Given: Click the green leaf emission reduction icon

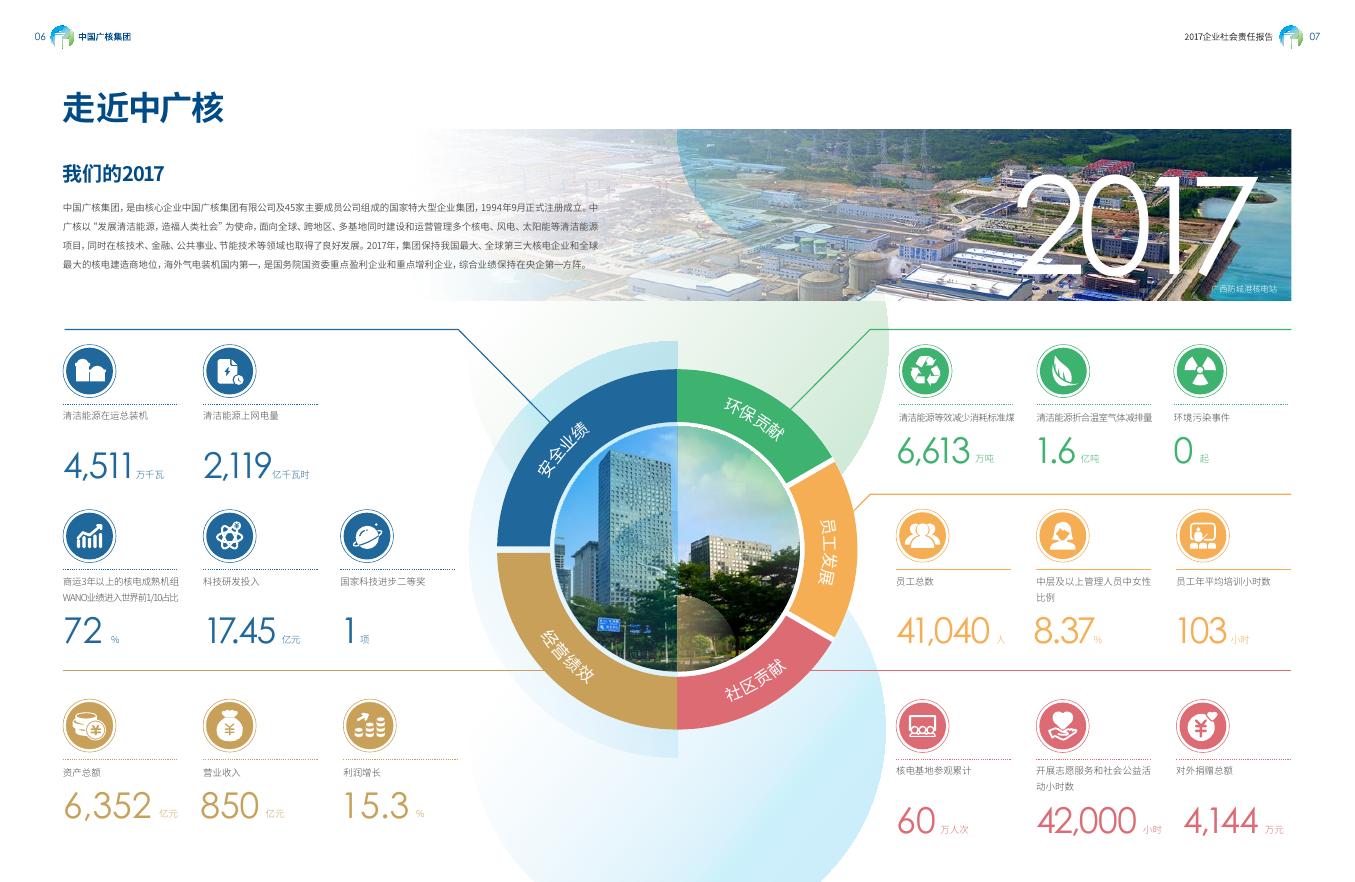Looking at the screenshot, I should (1062, 372).
